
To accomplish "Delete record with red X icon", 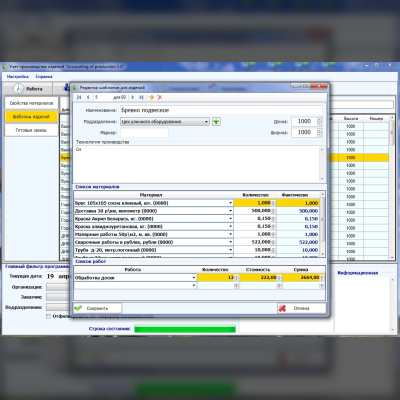I will point(160,97).
